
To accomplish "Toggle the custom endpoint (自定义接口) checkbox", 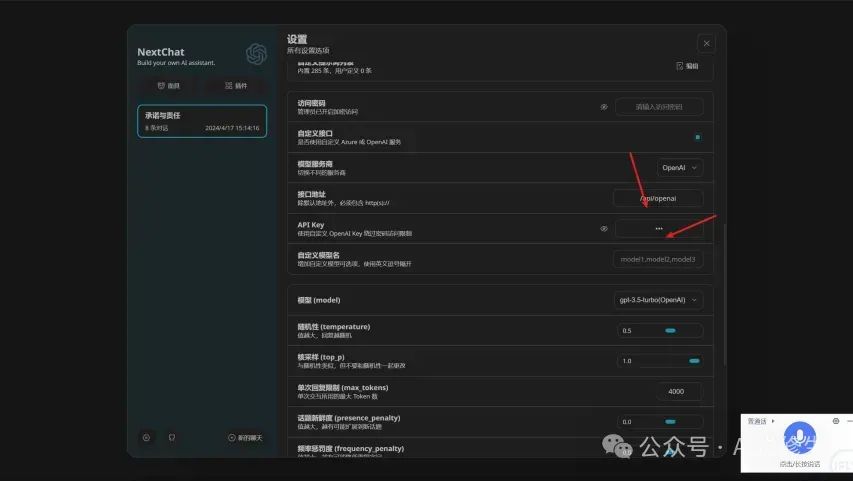I will click(697, 137).
